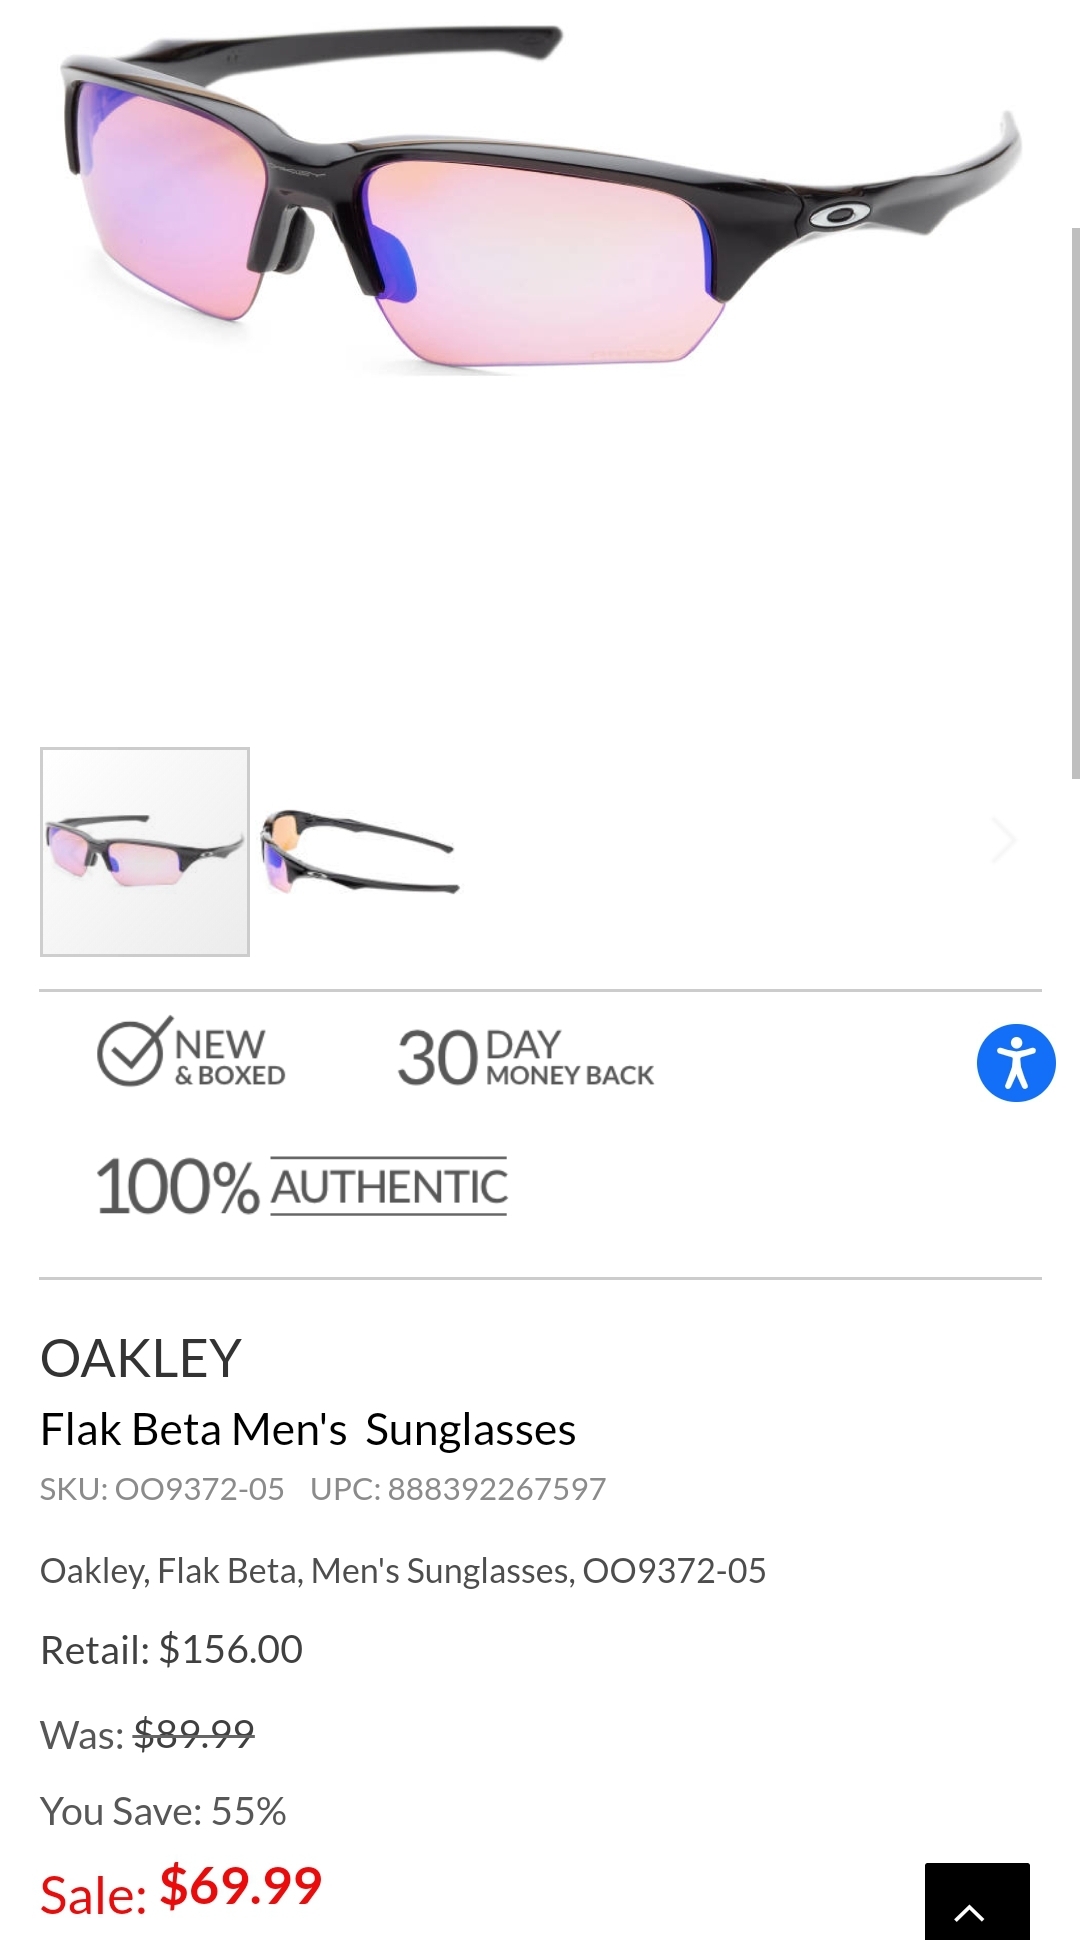Select the side-view sunglasses thumbnail
Viewport: 1080px width, 1940px height.
(x=358, y=852)
